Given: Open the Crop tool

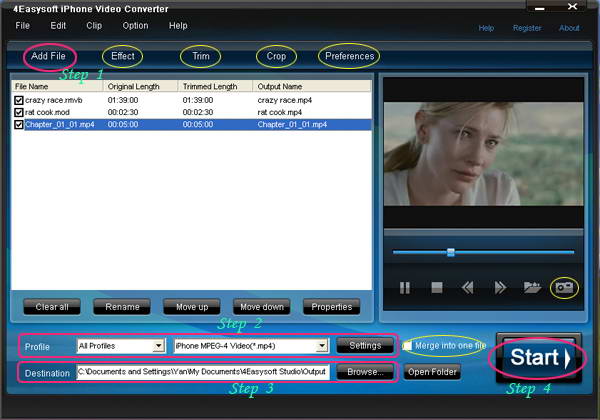Looking at the screenshot, I should [276, 56].
